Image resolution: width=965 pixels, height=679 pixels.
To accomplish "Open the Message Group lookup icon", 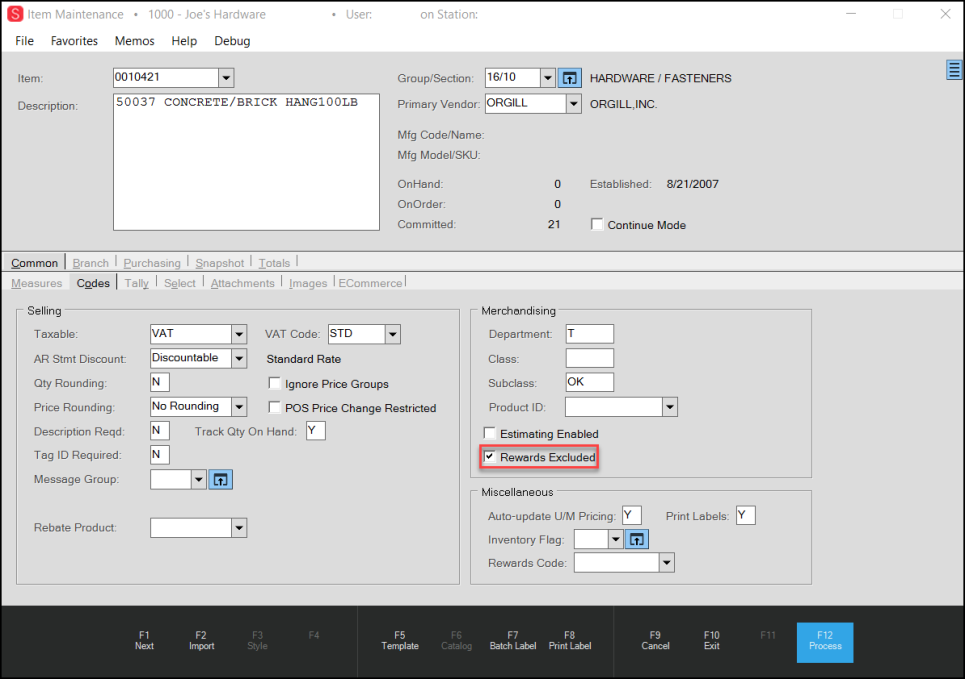I will [220, 480].
